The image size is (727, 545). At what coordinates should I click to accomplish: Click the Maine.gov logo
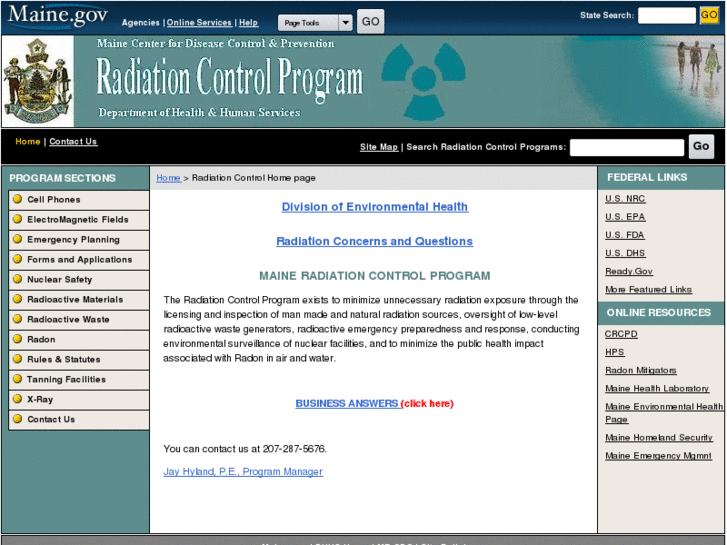click(x=57, y=16)
